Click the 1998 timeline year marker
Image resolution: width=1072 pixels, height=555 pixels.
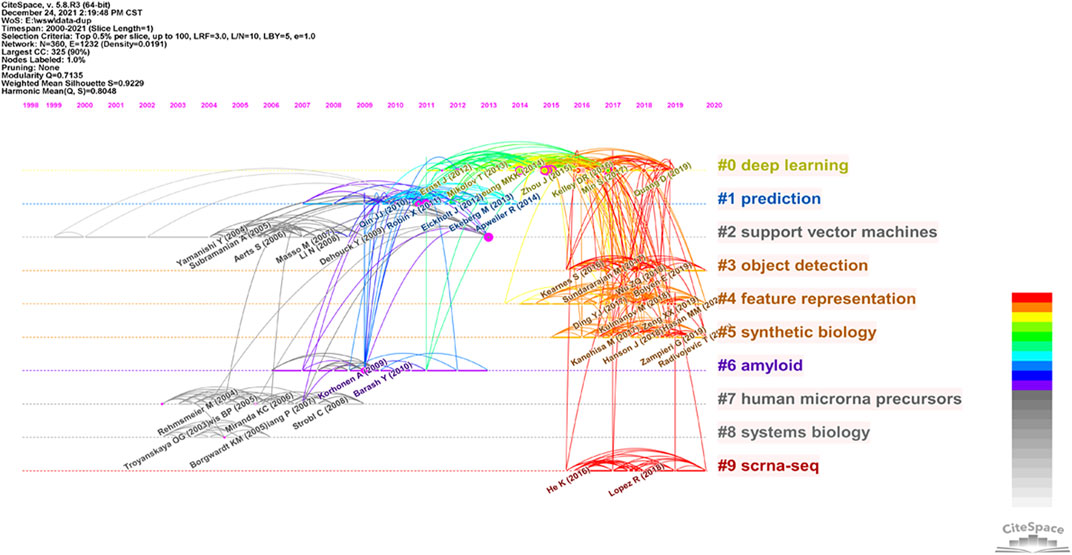click(x=30, y=106)
